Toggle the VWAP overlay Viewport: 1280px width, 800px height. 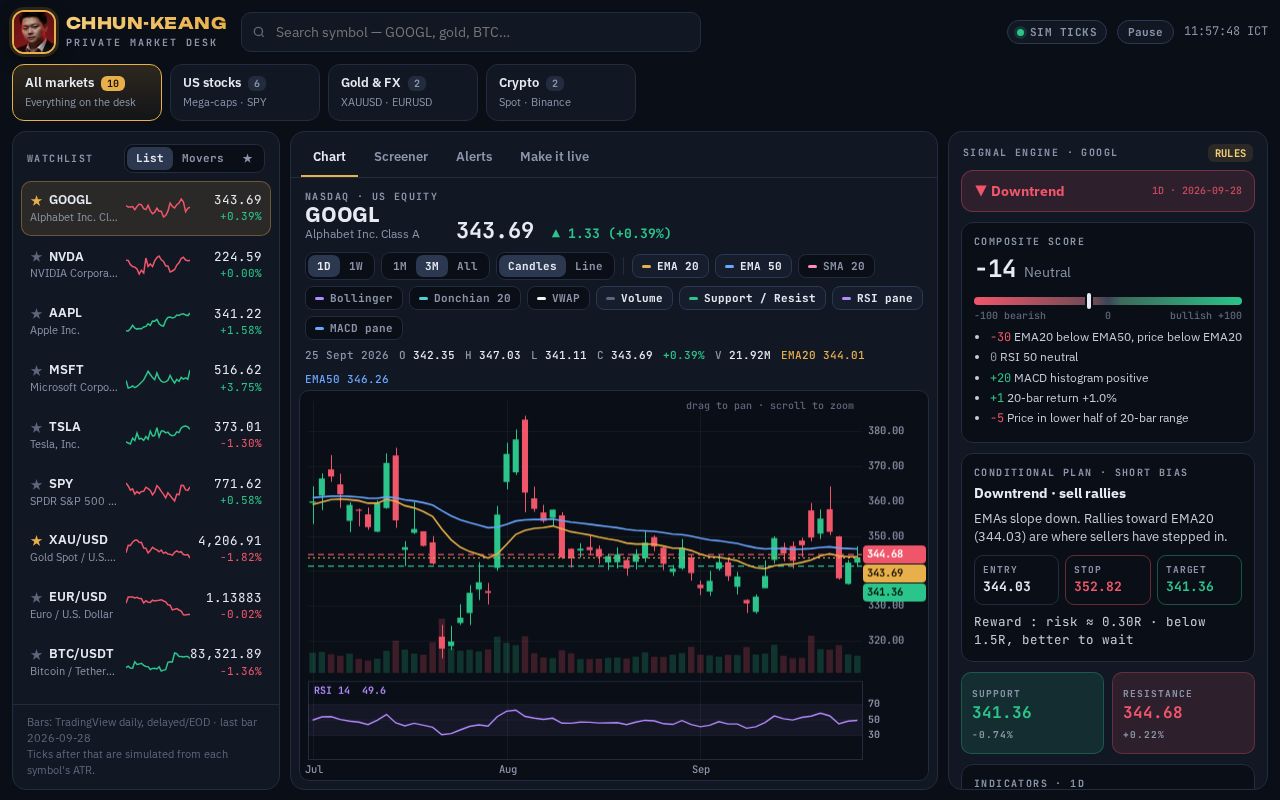pyautogui.click(x=558, y=298)
